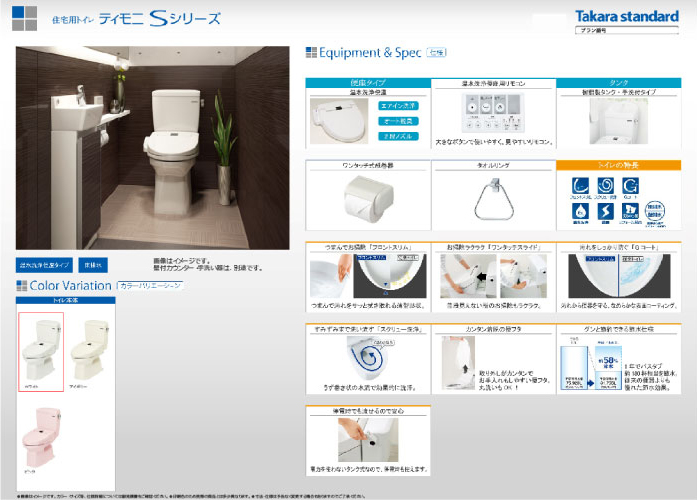This screenshot has width=697, height=500.
Task: Select the white toilet color variation
Action: tap(41, 352)
